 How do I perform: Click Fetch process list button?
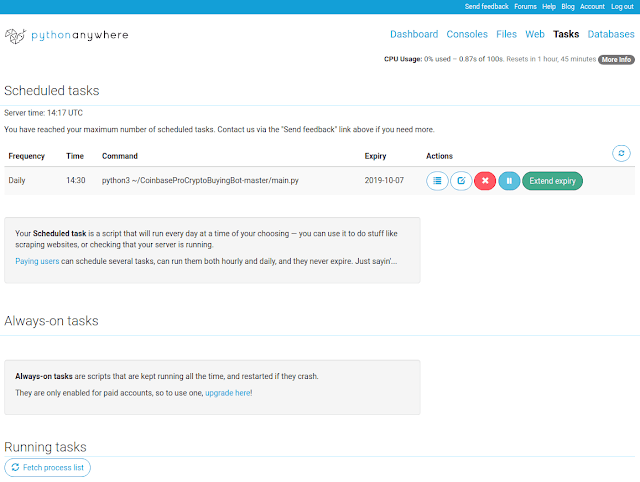47,467
